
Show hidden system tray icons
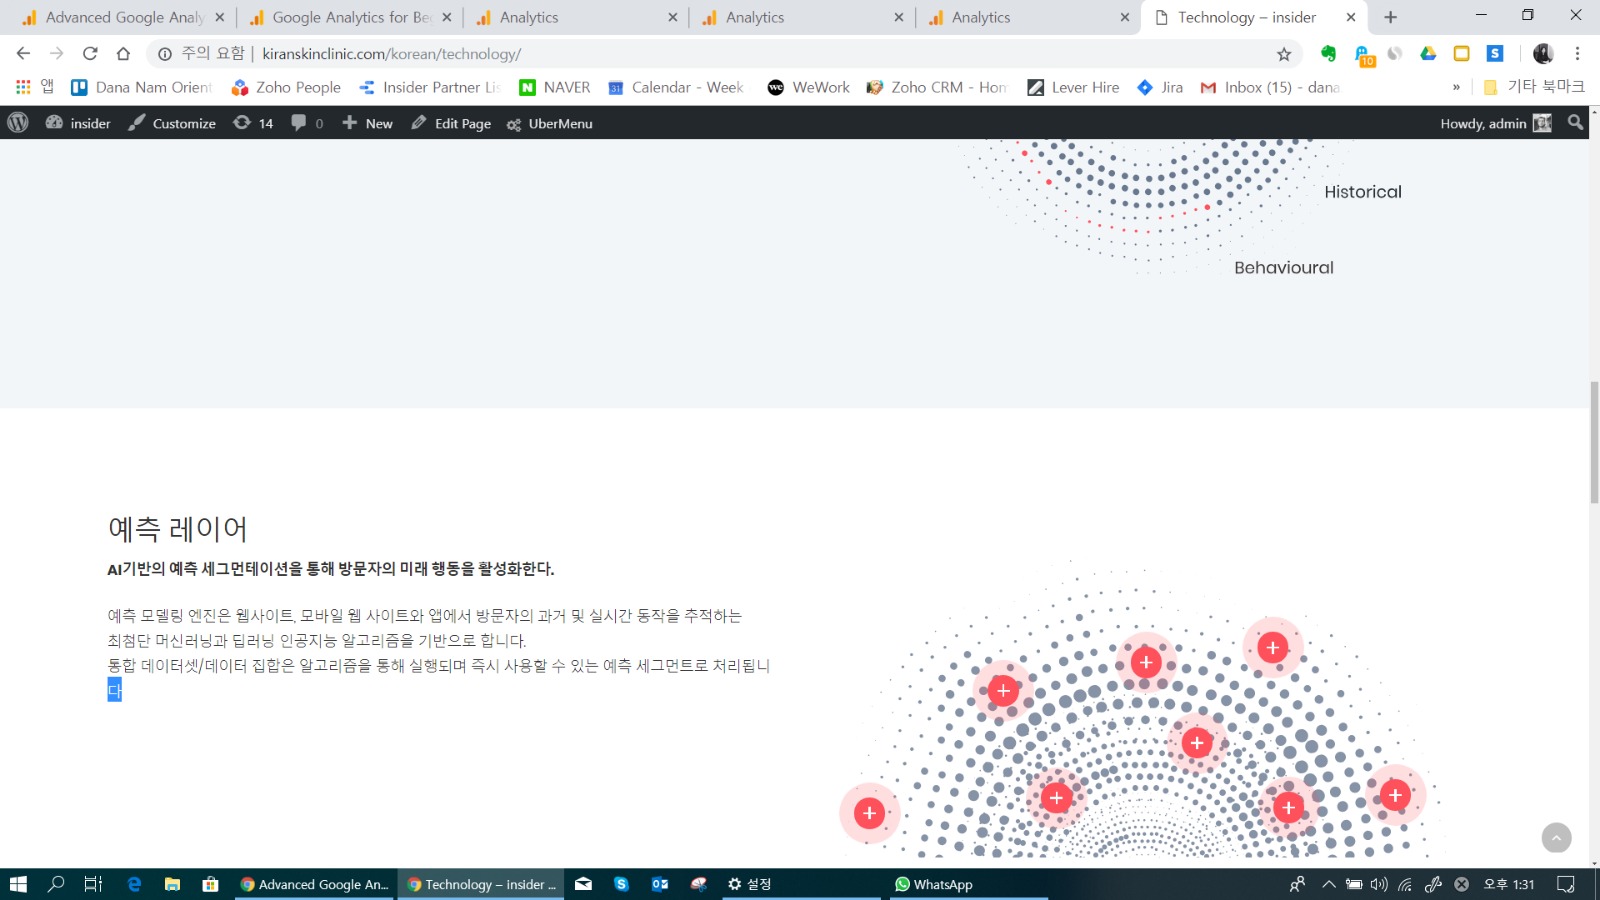tap(1328, 884)
